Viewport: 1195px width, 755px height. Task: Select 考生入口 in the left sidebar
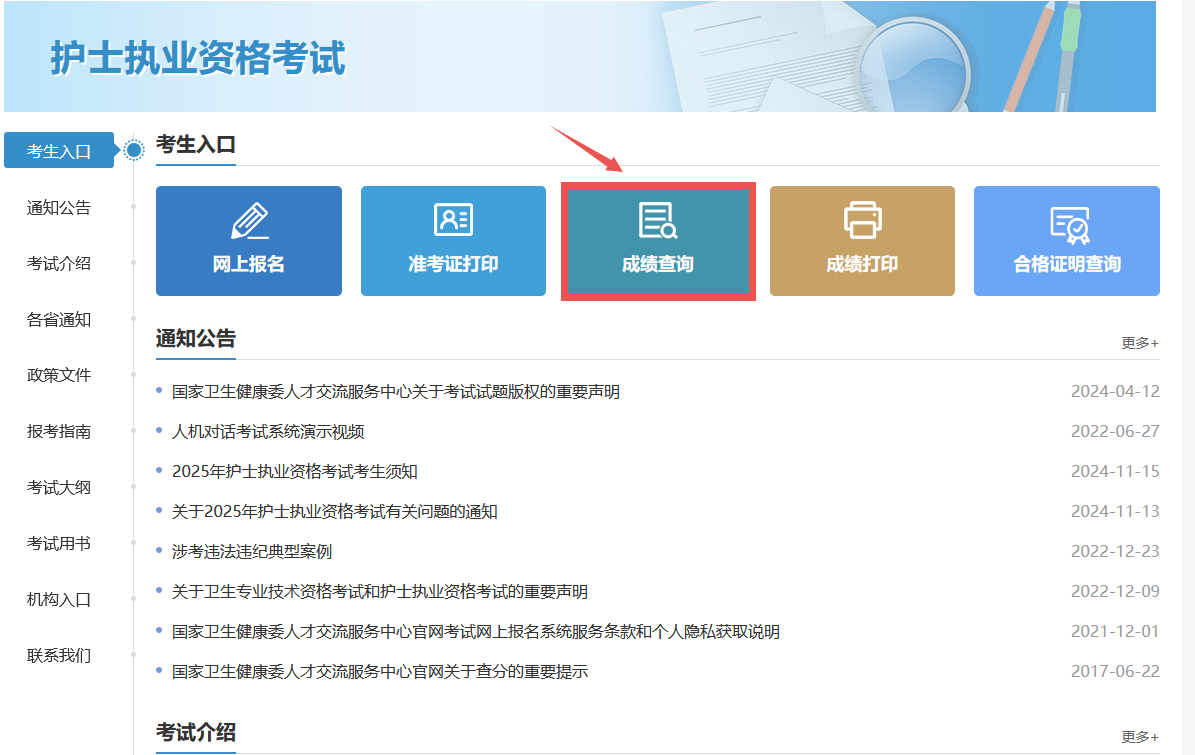(x=59, y=151)
